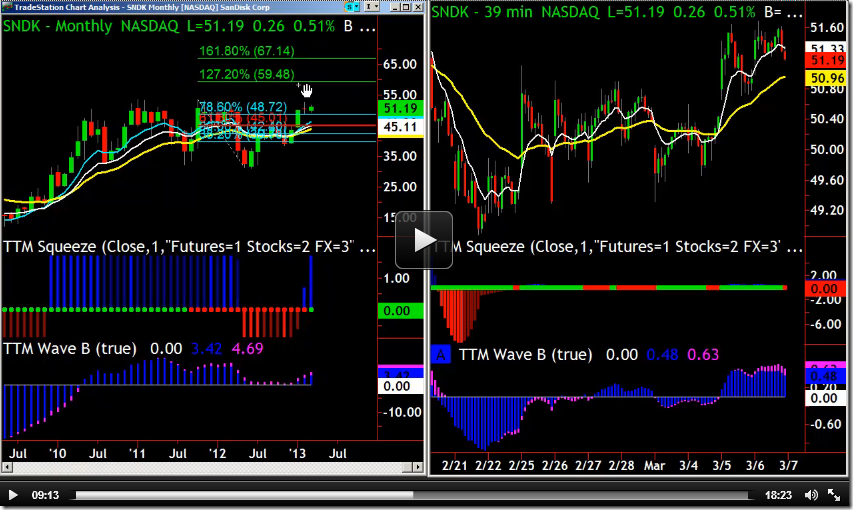Click the white 45.11 price label
Screen dimensions: 853x510
[x=400, y=127]
